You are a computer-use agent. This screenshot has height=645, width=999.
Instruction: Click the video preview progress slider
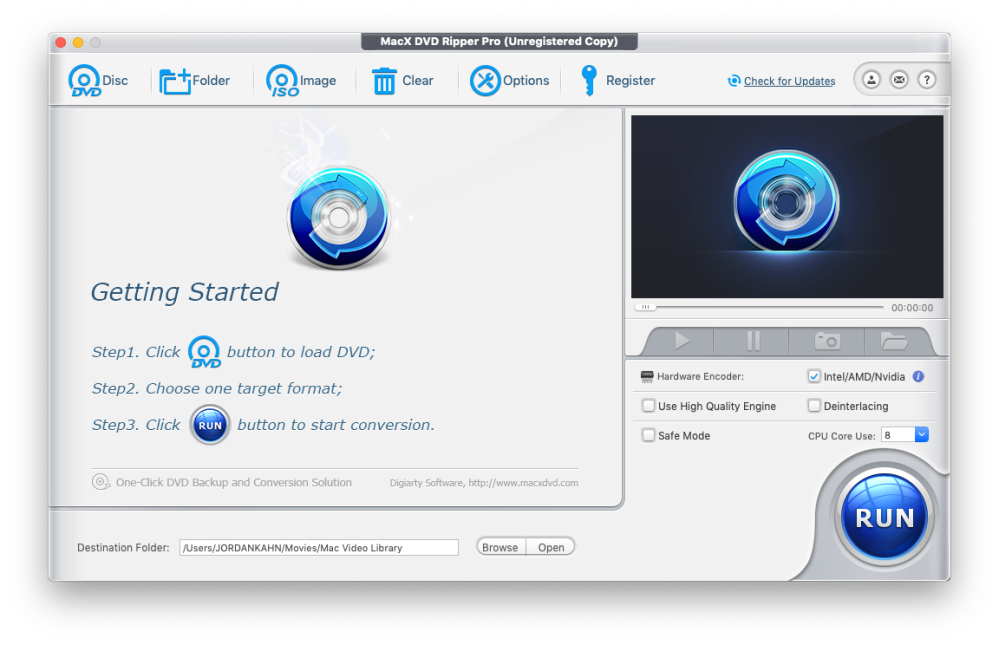tap(760, 308)
